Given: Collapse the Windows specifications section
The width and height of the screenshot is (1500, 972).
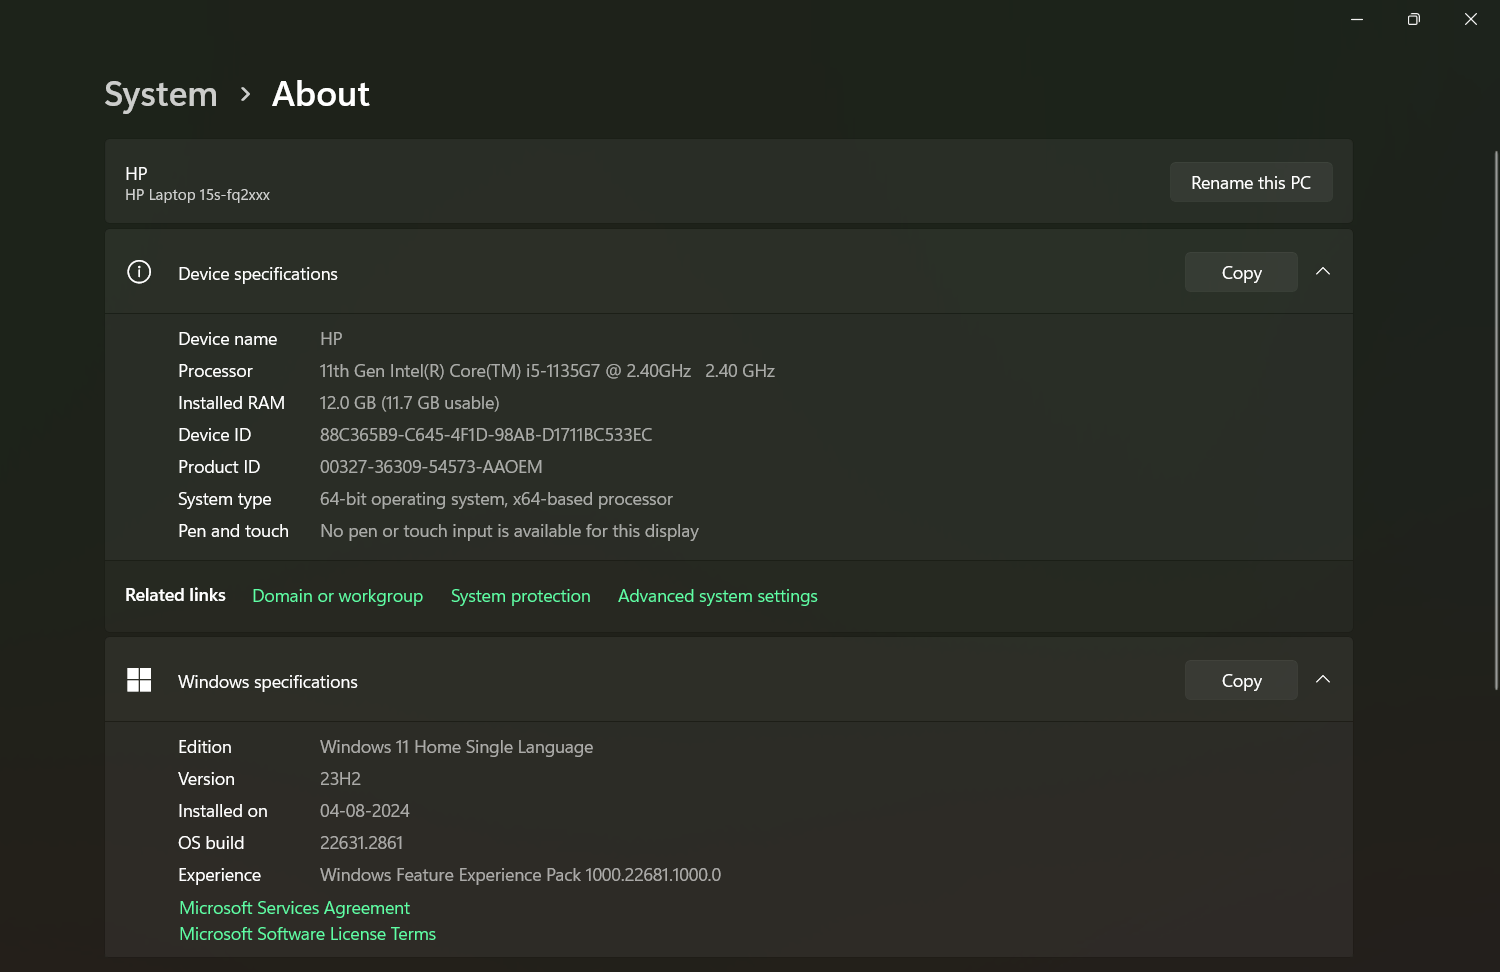Looking at the screenshot, I should coord(1323,680).
